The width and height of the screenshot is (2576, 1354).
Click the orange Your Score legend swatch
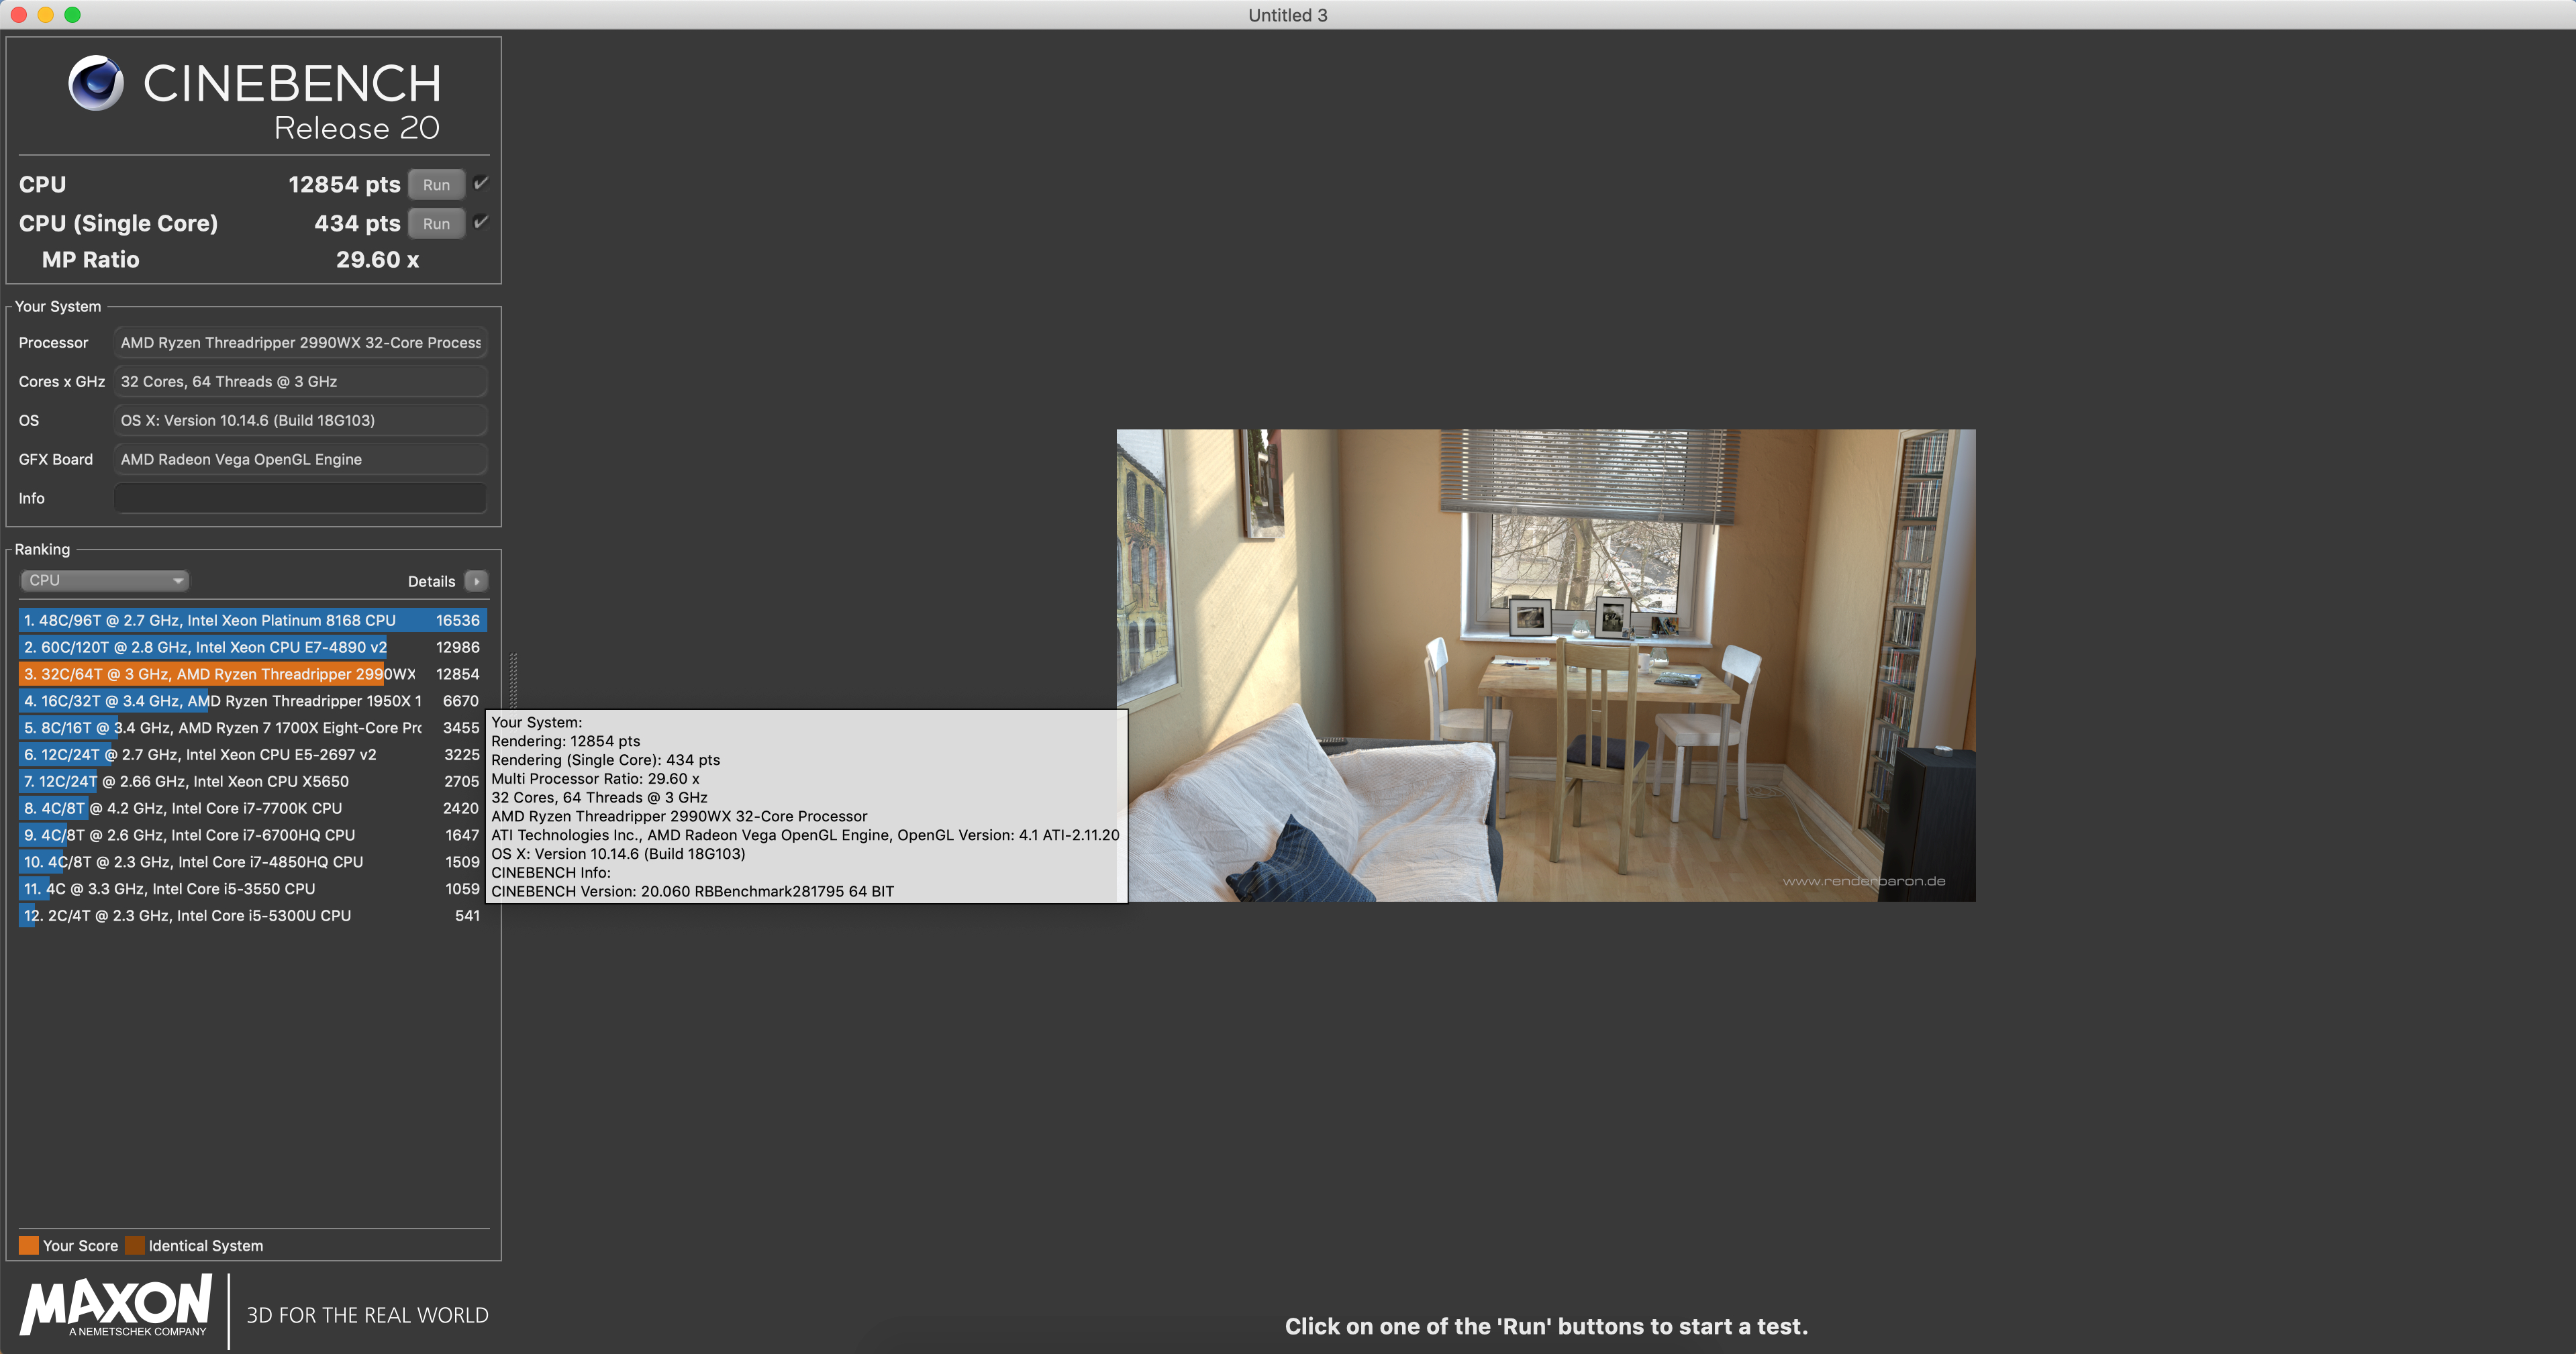(x=29, y=1246)
